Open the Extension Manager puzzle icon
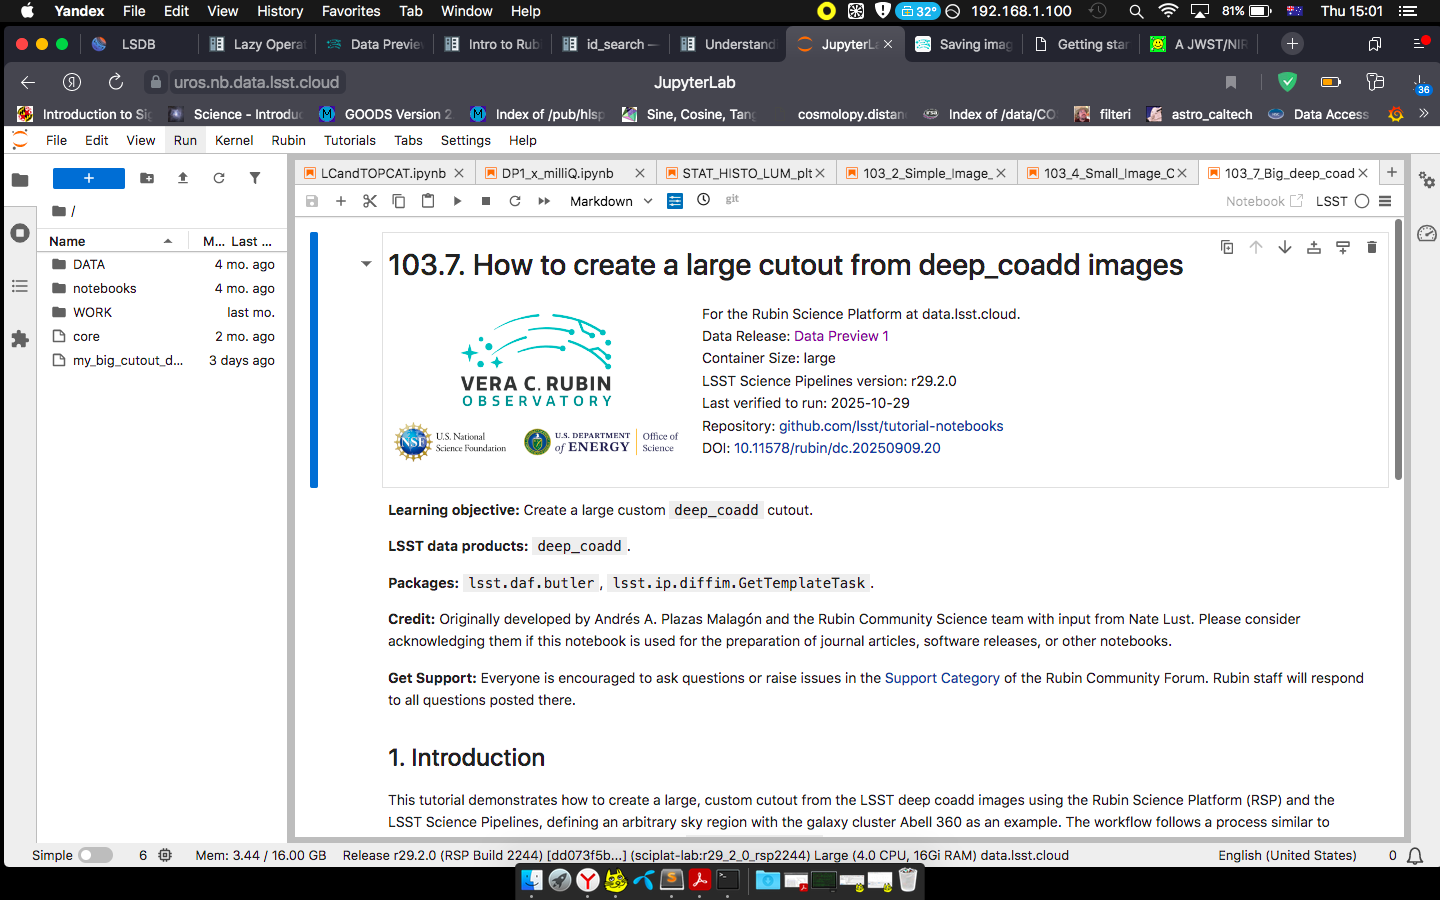 click(20, 339)
